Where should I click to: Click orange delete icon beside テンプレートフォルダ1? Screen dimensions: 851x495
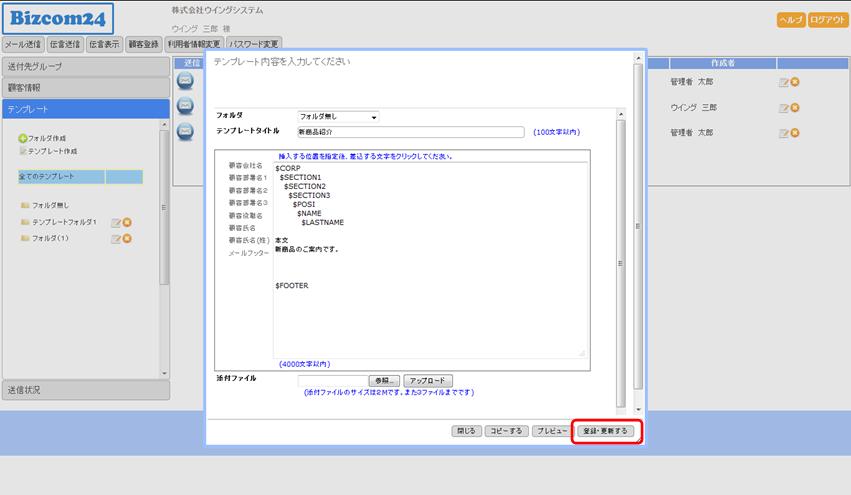click(x=127, y=222)
